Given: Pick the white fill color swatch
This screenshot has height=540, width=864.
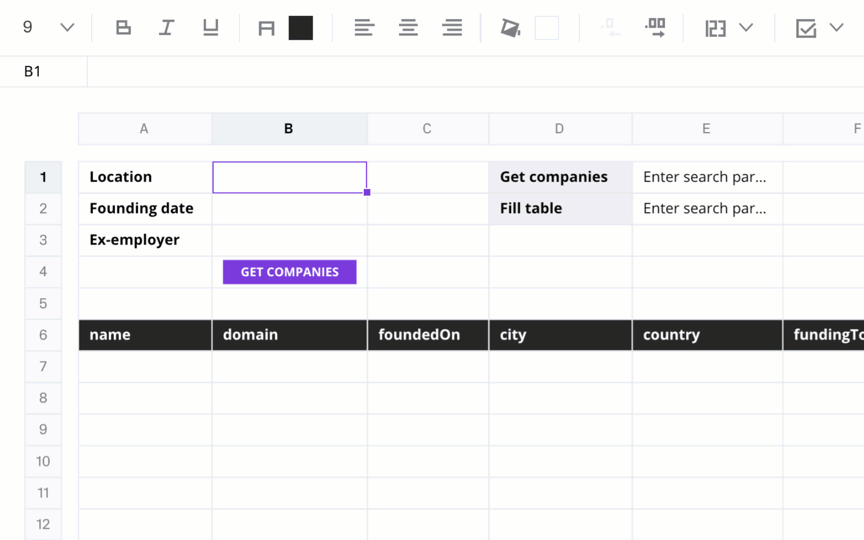Looking at the screenshot, I should tap(547, 28).
